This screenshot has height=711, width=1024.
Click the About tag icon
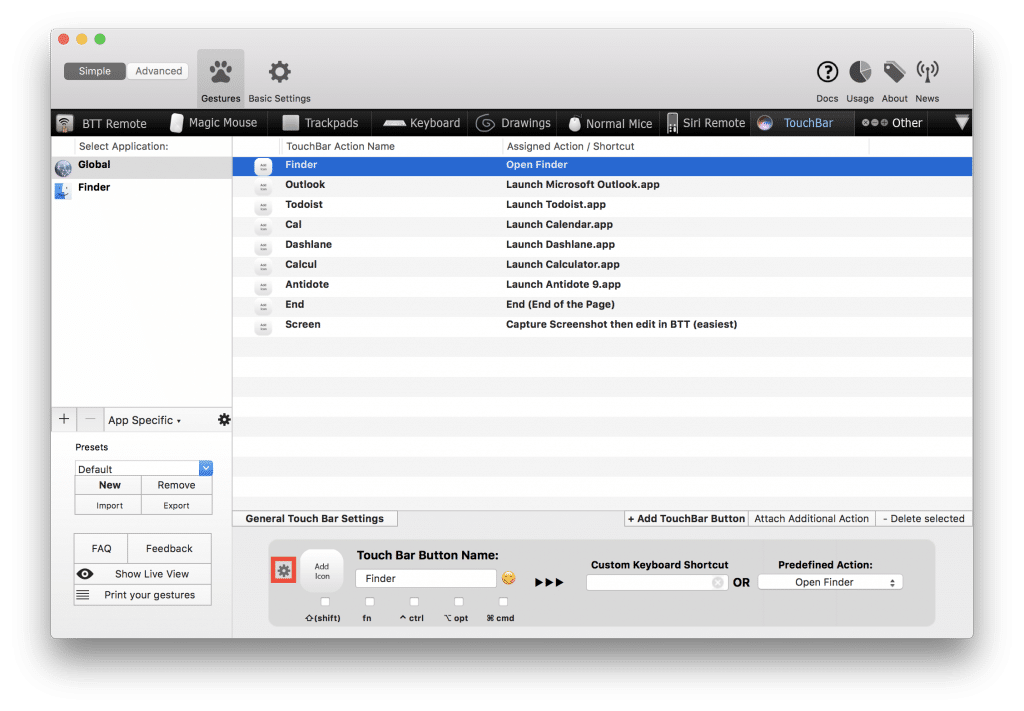tap(894, 72)
